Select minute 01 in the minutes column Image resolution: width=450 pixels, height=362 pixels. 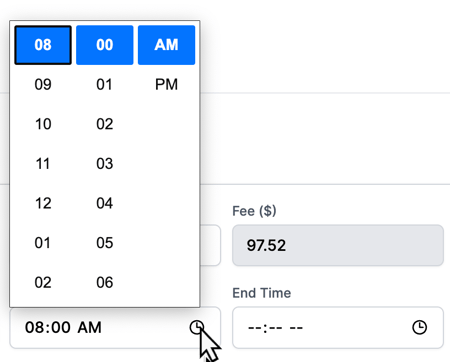point(105,84)
